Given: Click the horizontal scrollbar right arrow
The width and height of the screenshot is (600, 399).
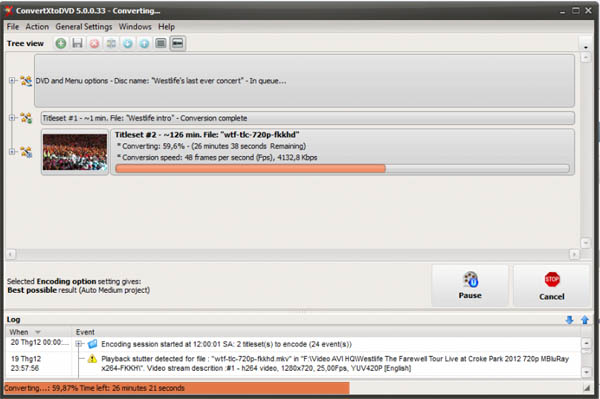Looking at the screenshot, I should pos(574,254).
